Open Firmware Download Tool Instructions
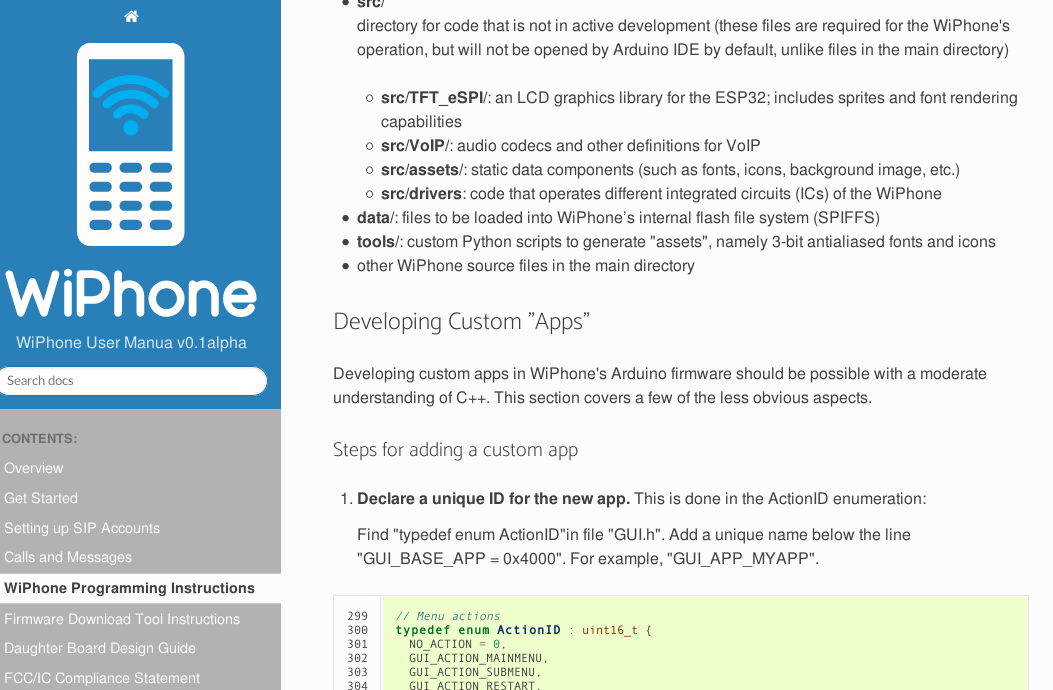1053x690 pixels. coord(122,619)
